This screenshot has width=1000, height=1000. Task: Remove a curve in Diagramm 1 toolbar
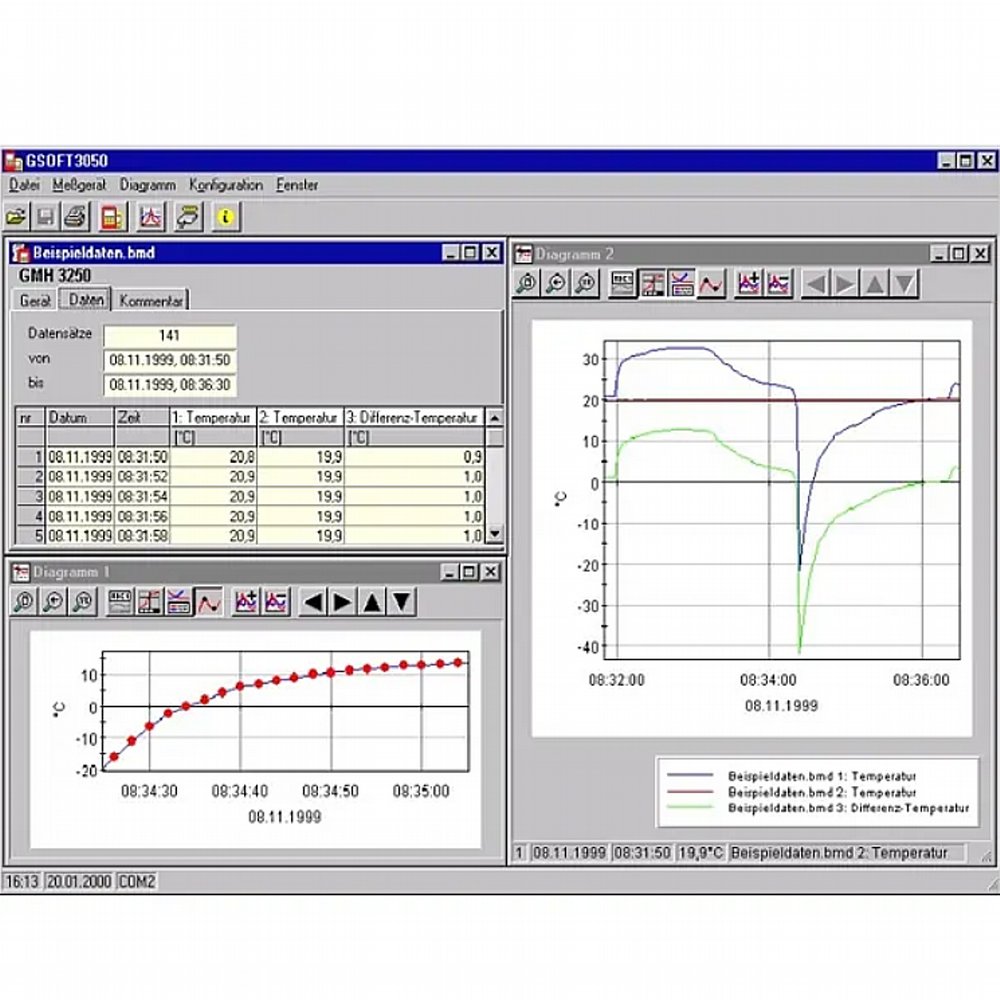click(x=276, y=602)
